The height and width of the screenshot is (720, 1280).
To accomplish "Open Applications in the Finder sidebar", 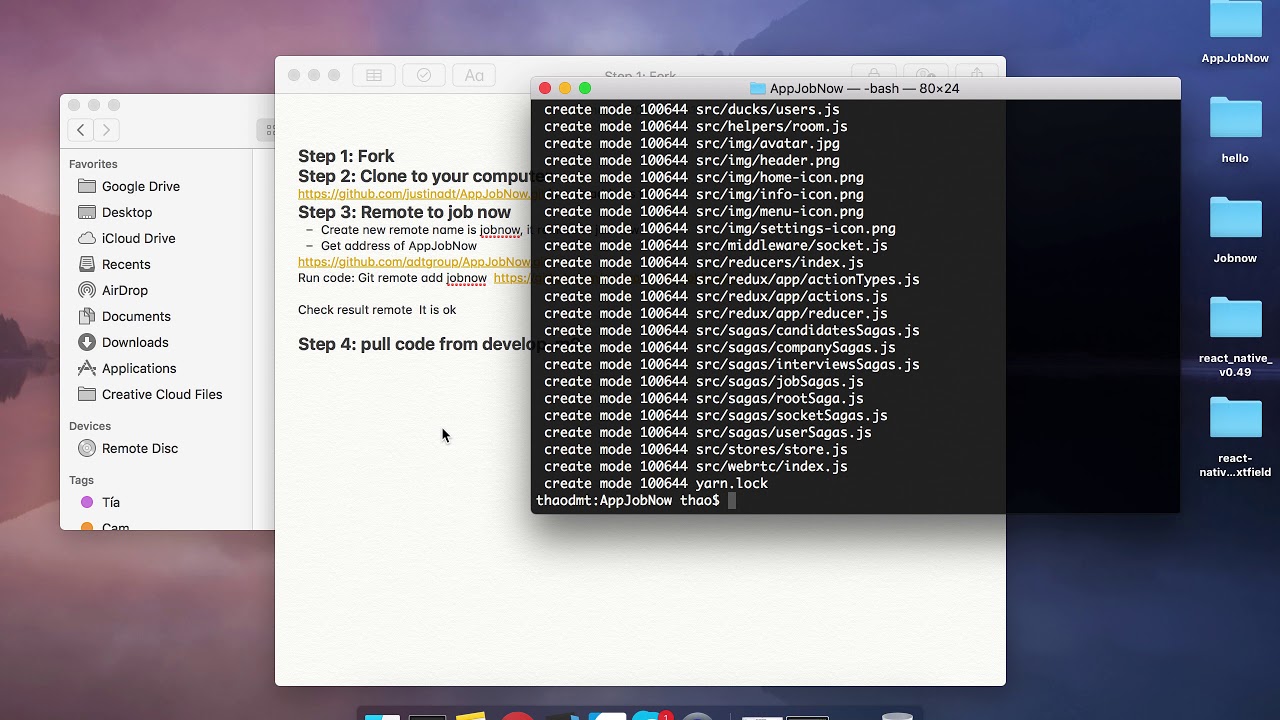I will pyautogui.click(x=139, y=368).
